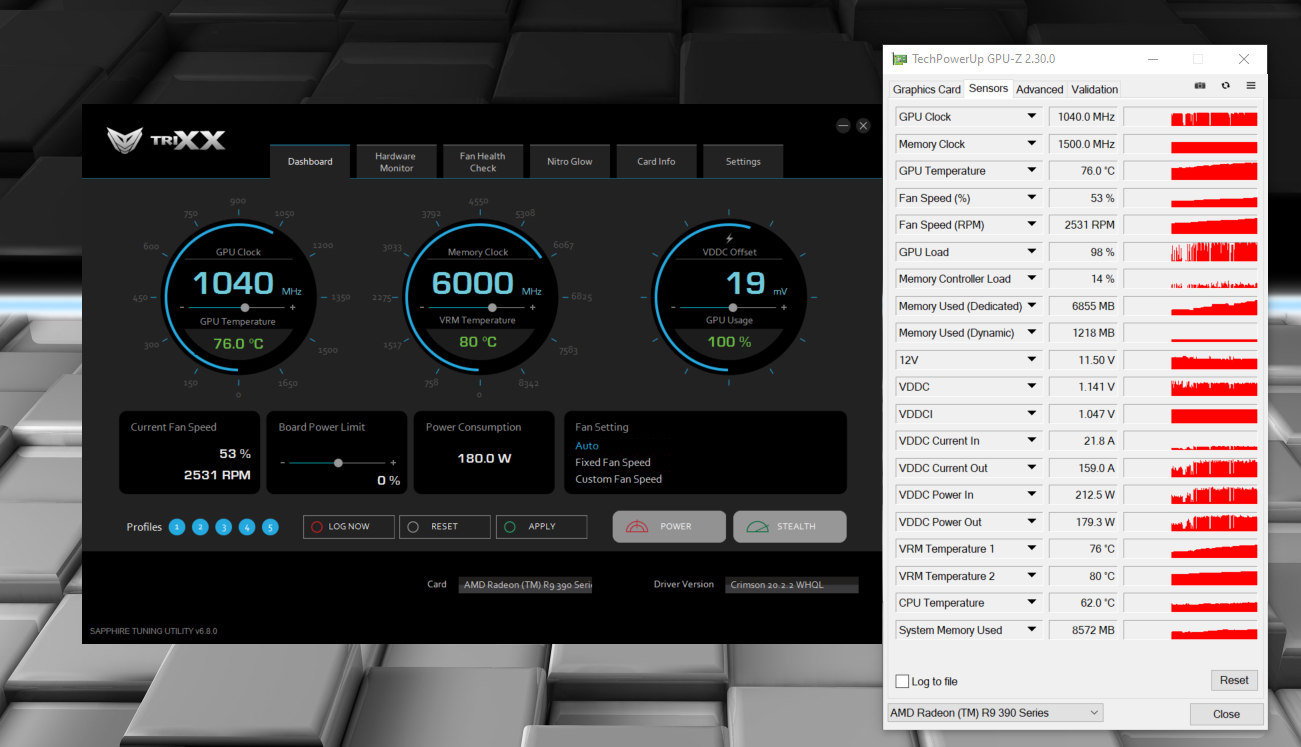Open Memory Controller Load dropdown
Viewport: 1301px width, 747px height.
click(x=1032, y=279)
